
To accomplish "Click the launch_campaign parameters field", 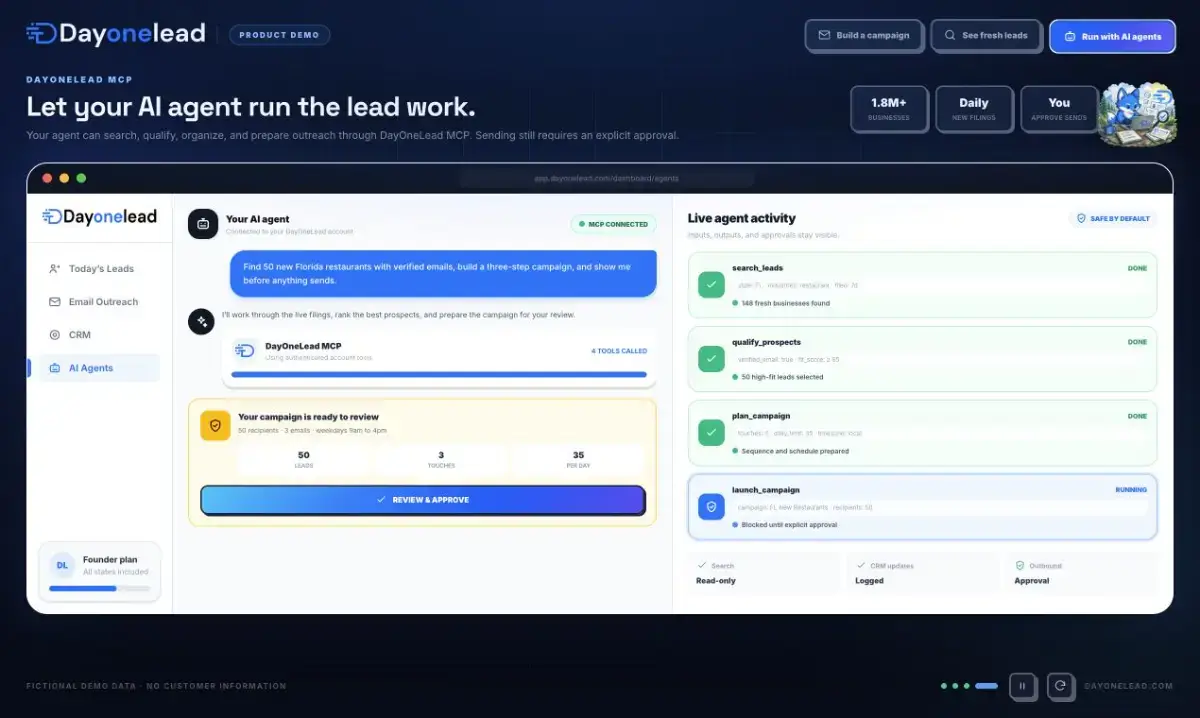I will [940, 507].
